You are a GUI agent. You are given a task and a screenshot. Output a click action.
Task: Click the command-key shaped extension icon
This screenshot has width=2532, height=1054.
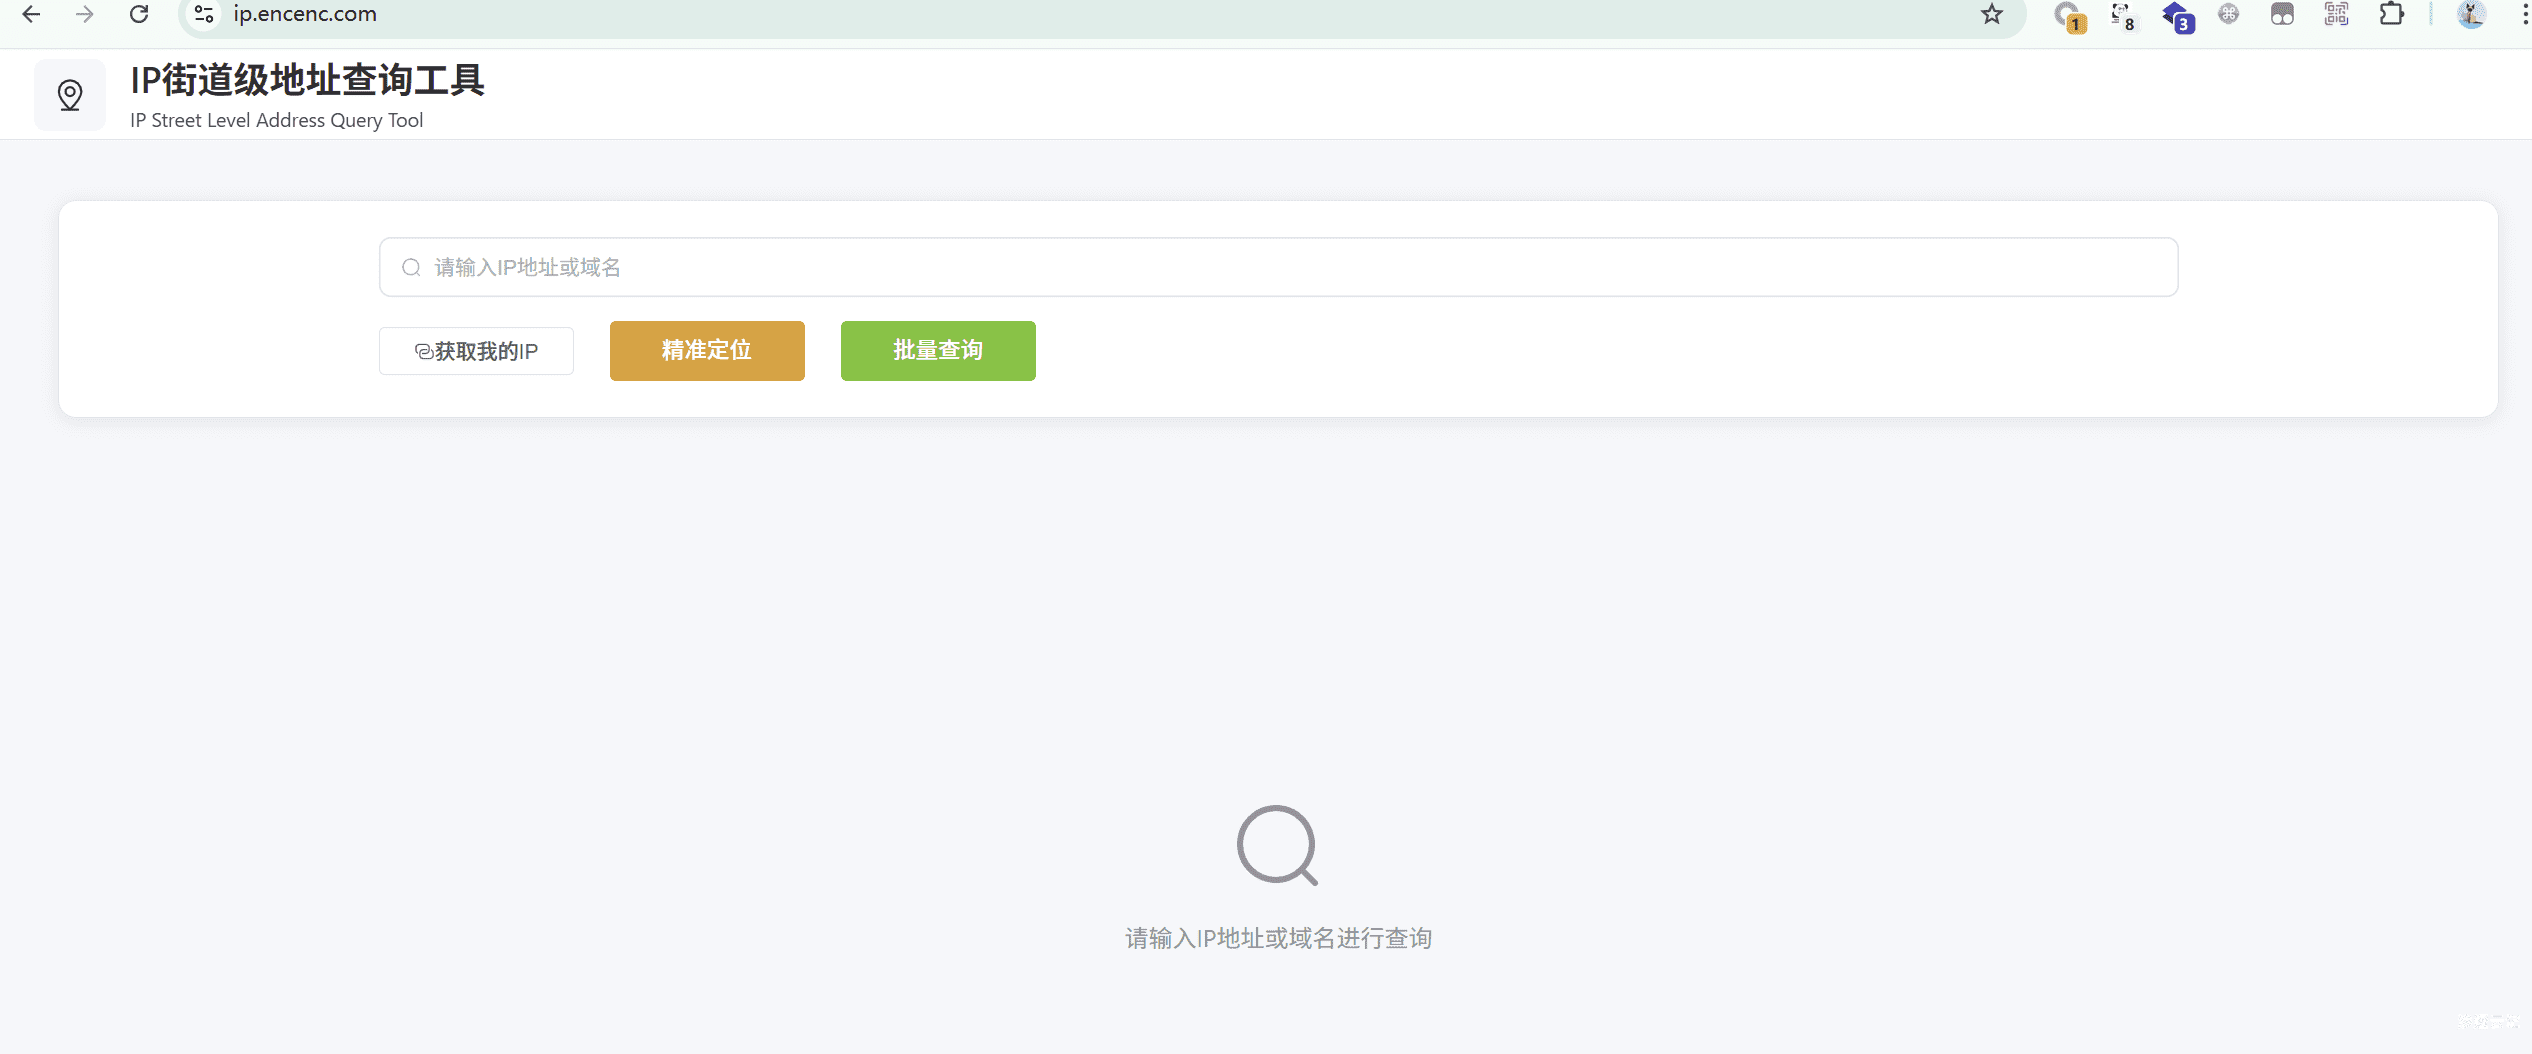pyautogui.click(x=2228, y=15)
